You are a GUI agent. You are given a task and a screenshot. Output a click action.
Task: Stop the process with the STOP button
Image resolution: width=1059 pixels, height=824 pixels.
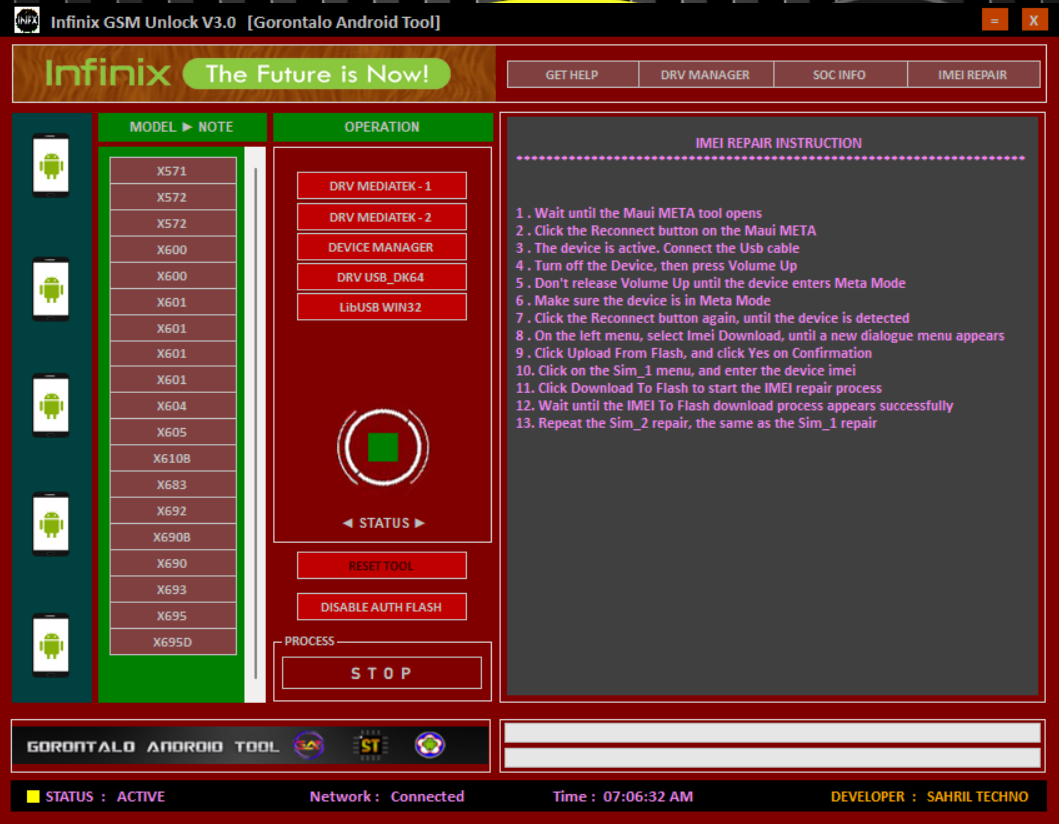pyautogui.click(x=382, y=673)
